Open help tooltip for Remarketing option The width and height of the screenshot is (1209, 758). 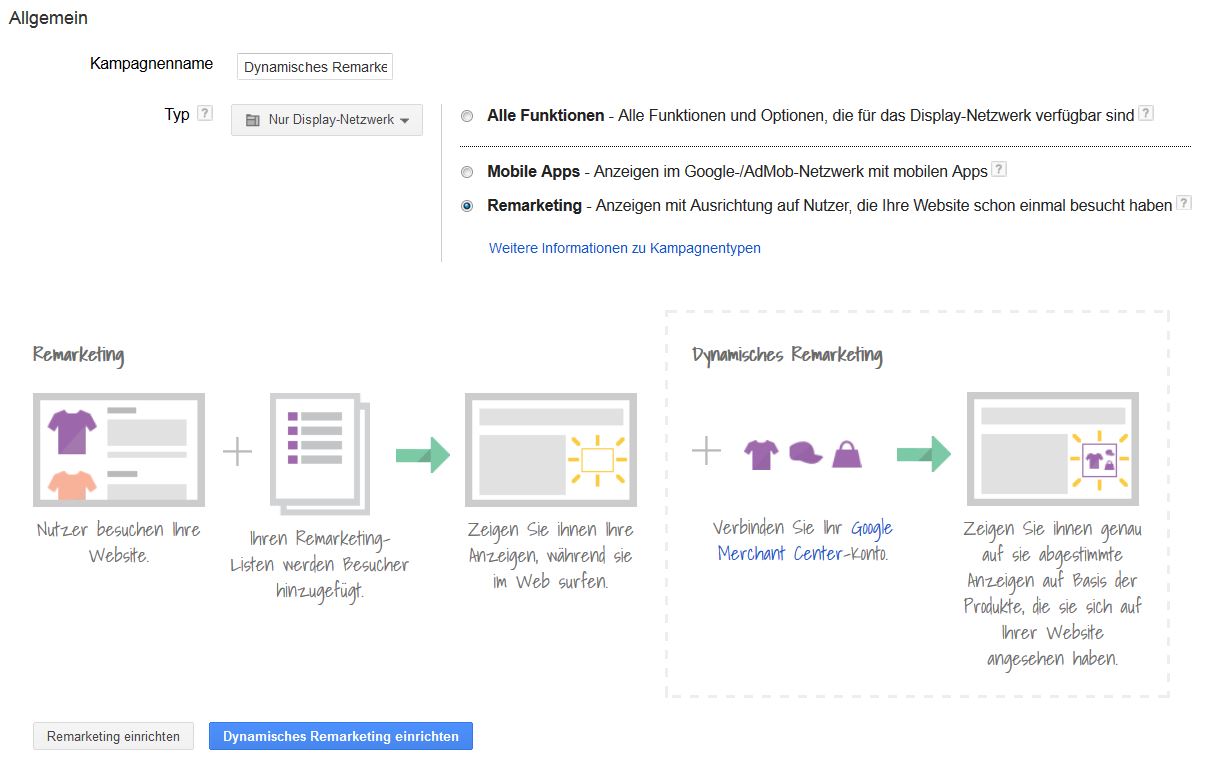click(x=1184, y=203)
